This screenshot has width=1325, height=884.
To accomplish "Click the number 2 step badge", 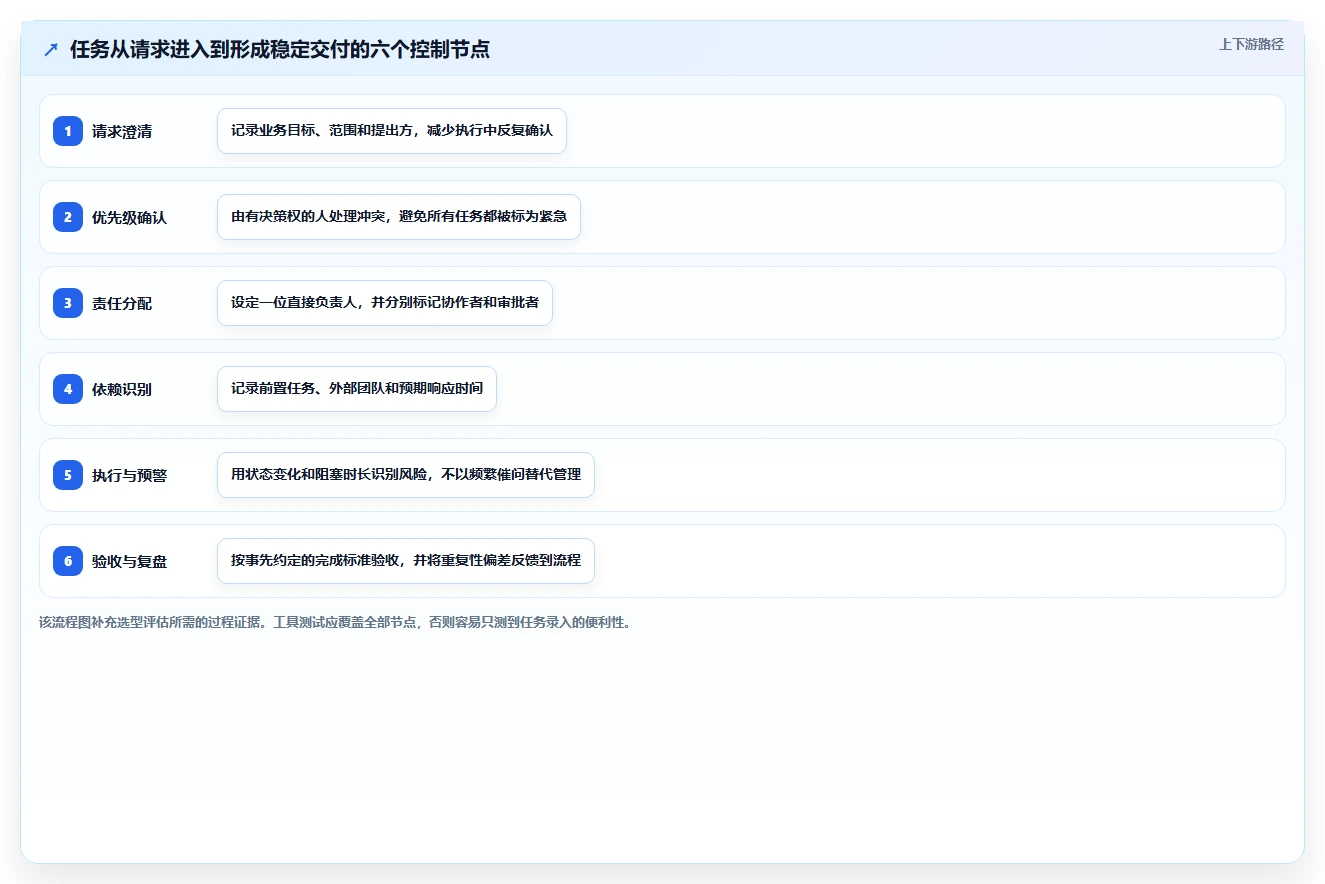I will tap(68, 217).
